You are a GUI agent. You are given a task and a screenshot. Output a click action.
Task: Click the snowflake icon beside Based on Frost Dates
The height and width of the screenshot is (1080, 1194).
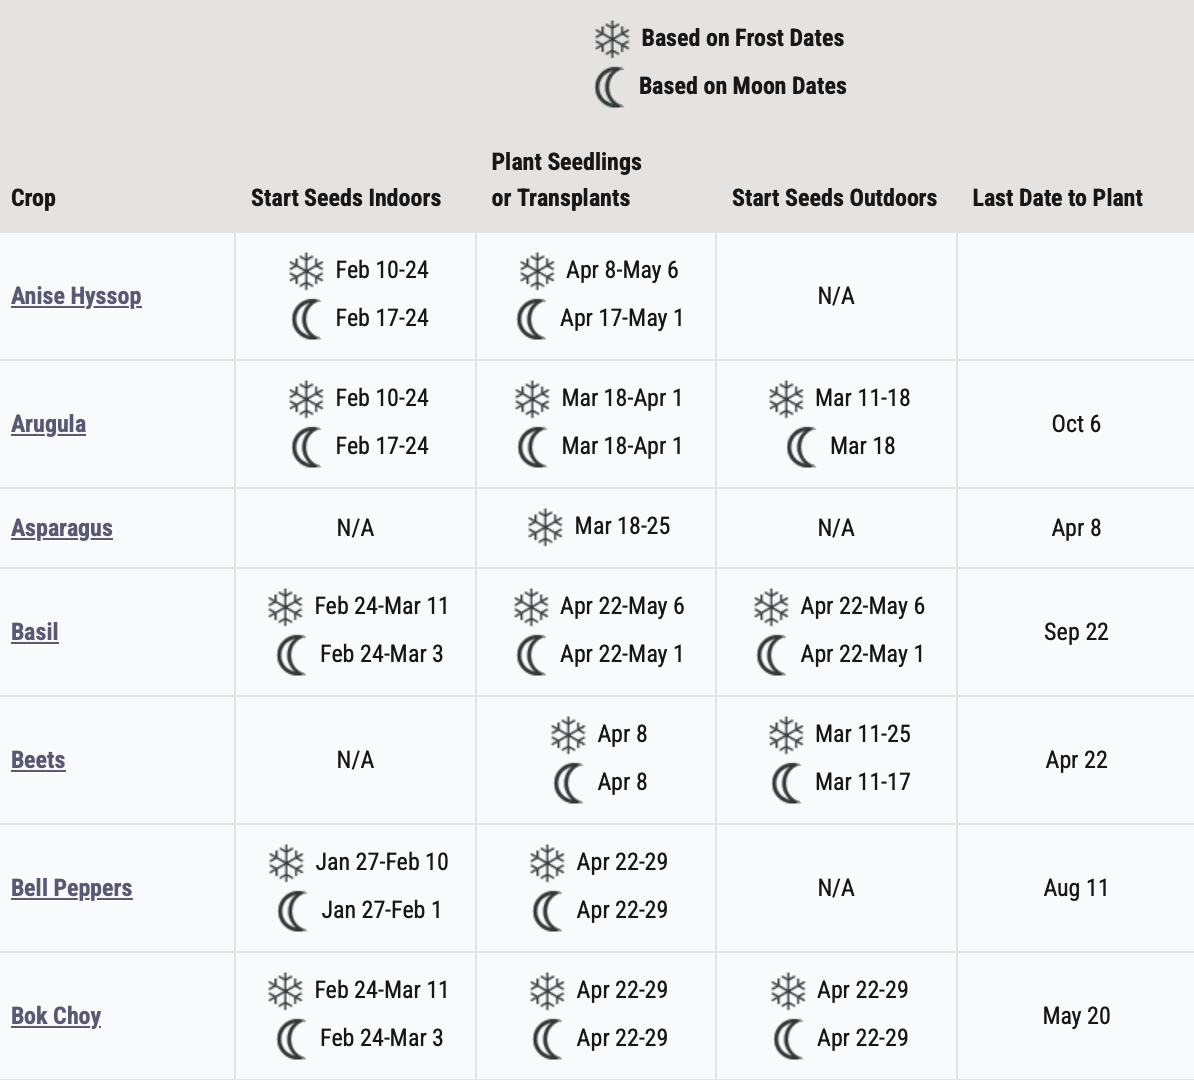pos(611,39)
